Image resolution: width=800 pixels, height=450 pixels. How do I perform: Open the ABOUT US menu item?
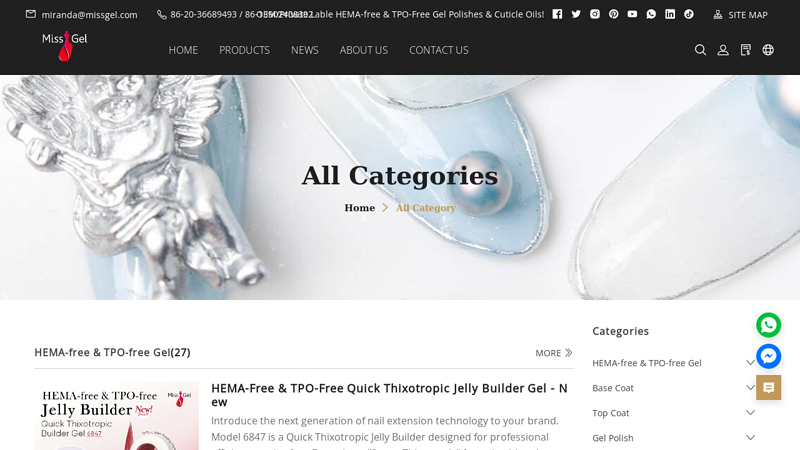(x=364, y=50)
